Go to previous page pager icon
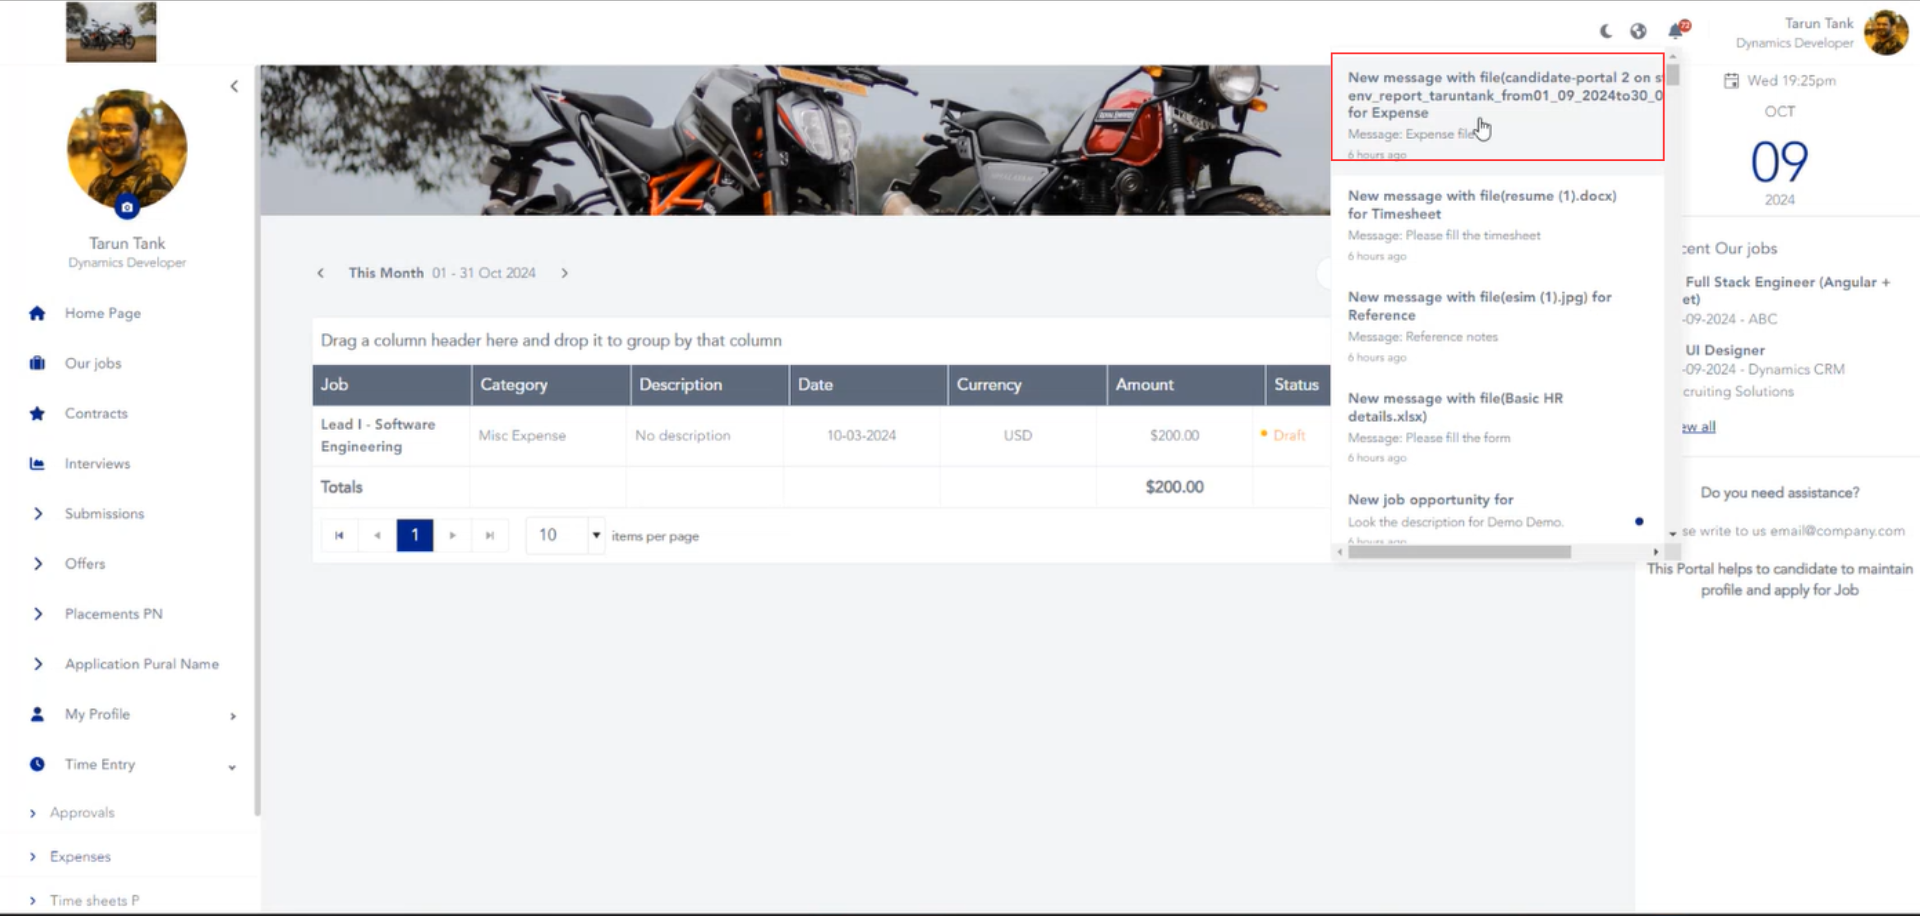 click(x=377, y=536)
